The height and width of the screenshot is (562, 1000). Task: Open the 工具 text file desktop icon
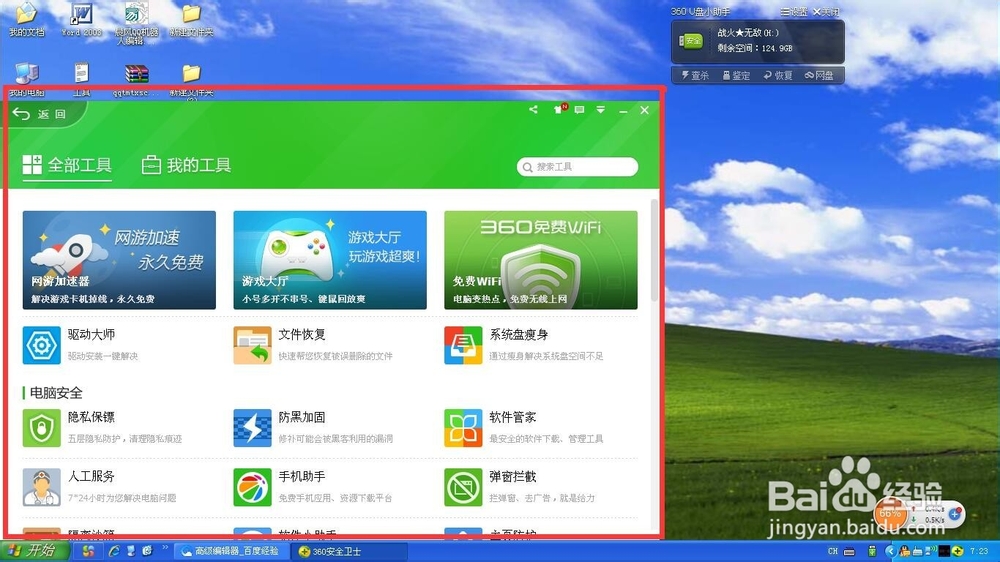click(x=82, y=79)
